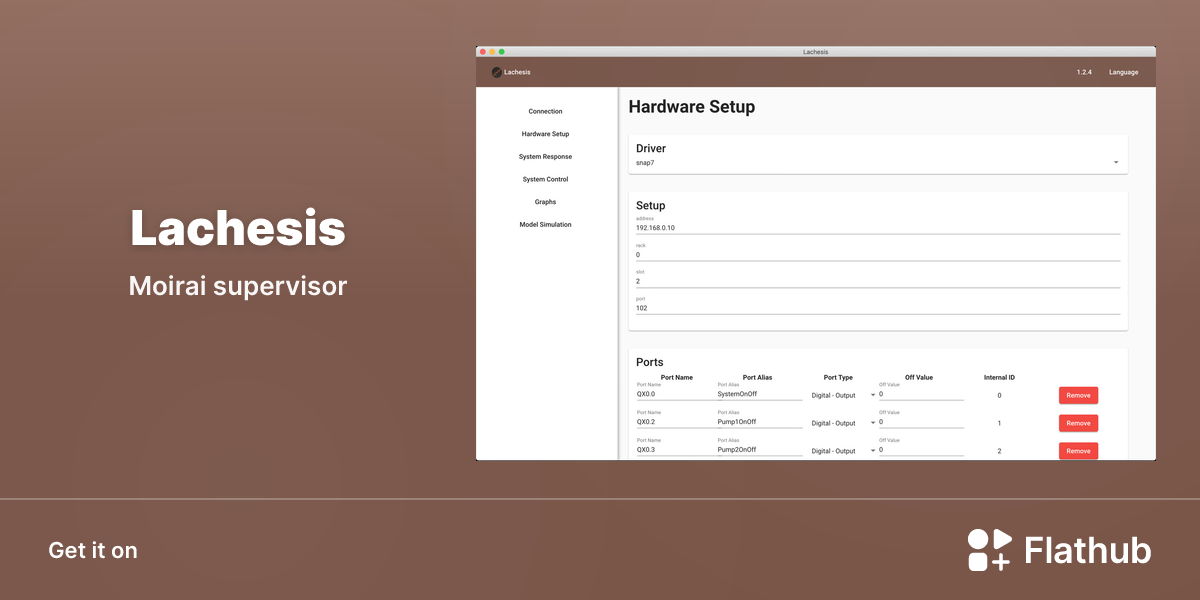This screenshot has width=1200, height=600.
Task: Edit Port Alias Pump1OnOff field
Action: (760, 422)
